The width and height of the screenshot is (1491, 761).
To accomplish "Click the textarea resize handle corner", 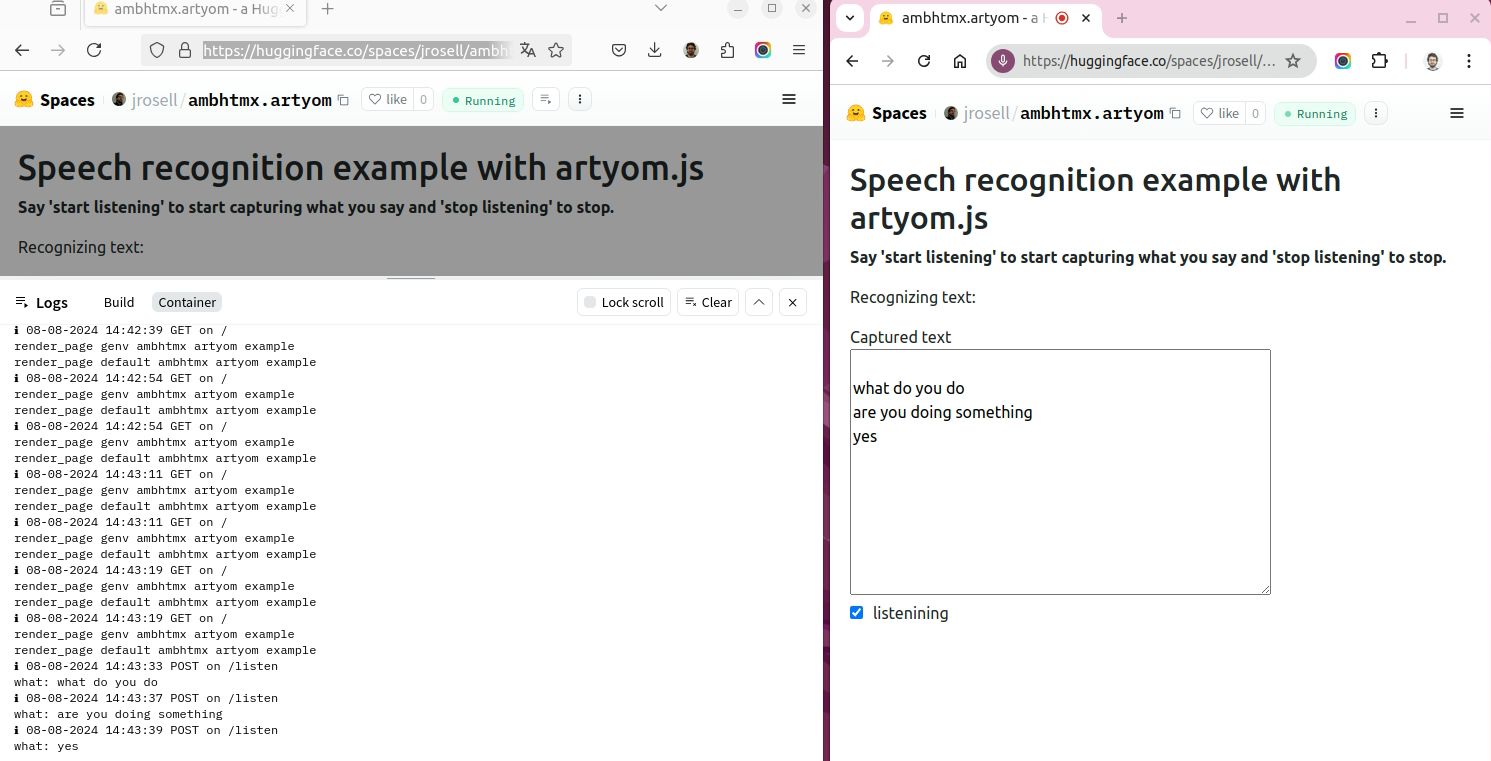I will [1265, 589].
